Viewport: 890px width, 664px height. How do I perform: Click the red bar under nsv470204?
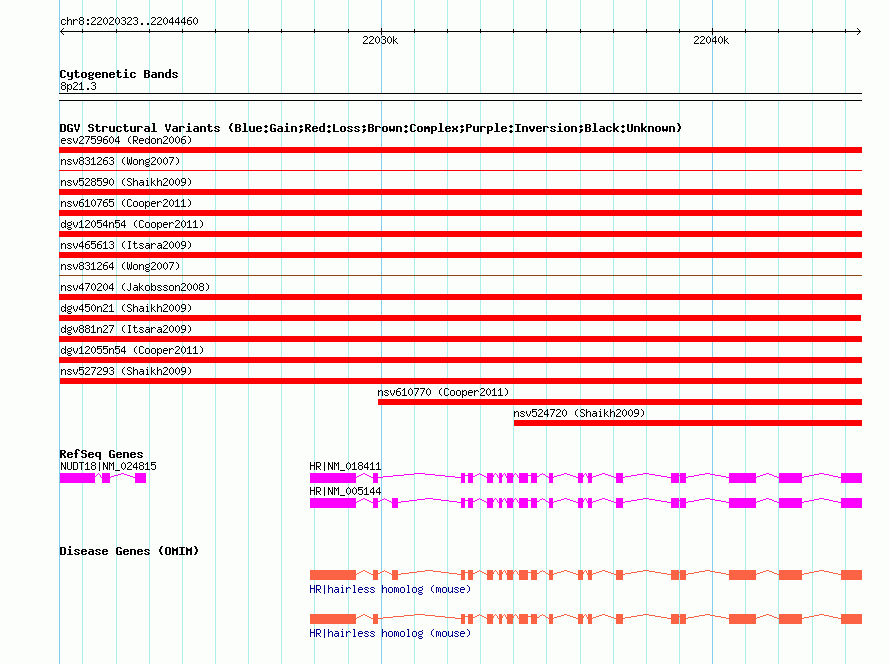pos(460,297)
